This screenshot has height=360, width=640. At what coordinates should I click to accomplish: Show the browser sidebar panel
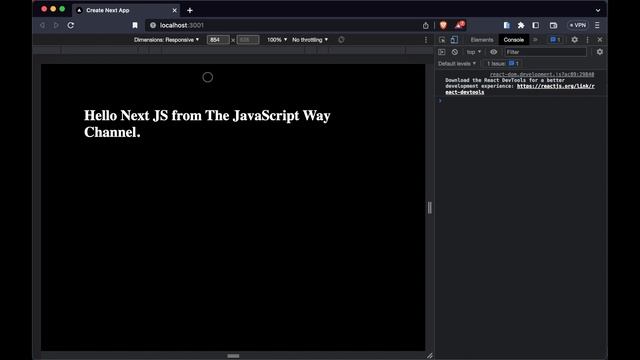click(x=536, y=25)
